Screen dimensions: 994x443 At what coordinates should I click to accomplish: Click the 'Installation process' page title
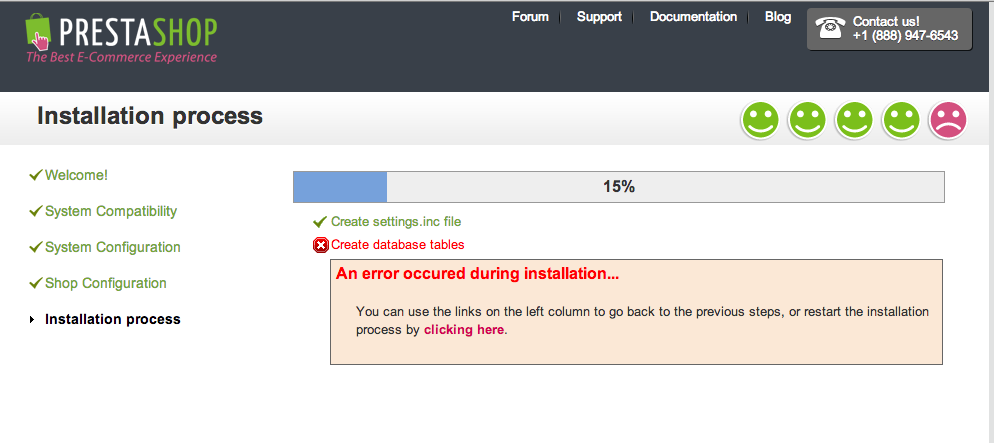[x=150, y=116]
